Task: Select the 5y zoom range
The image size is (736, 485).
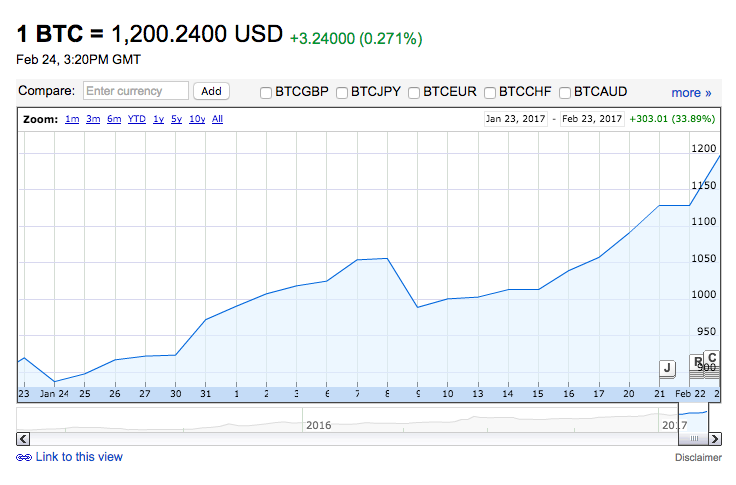Action: pos(176,119)
